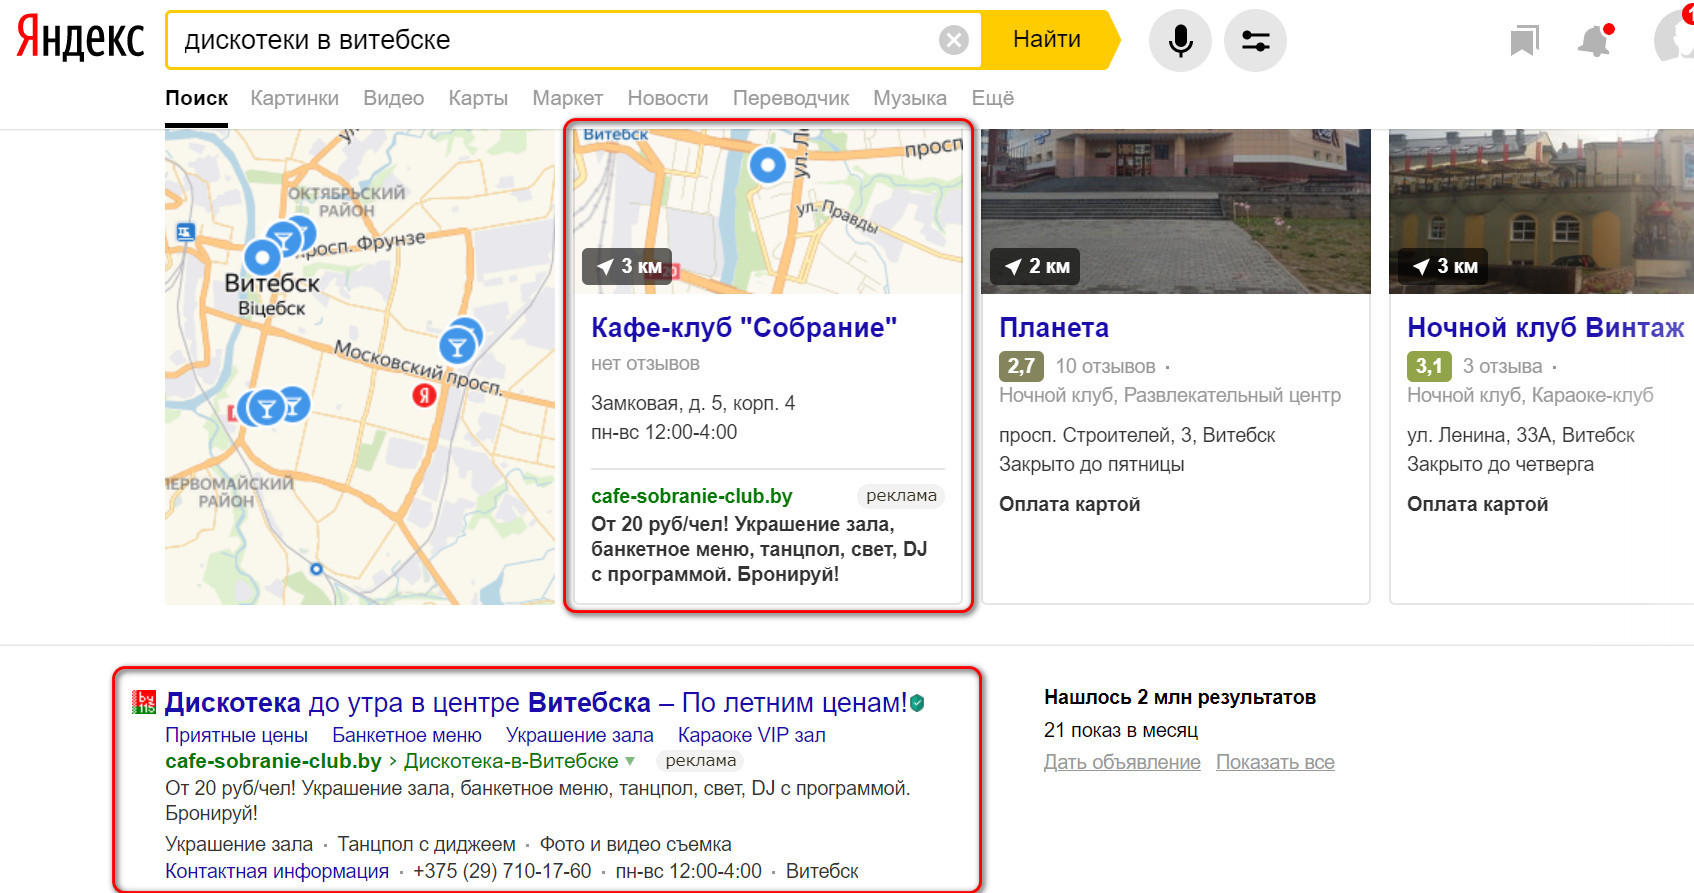Open Ночной клуб Винтаж title link
1694x893 pixels.
click(1545, 327)
